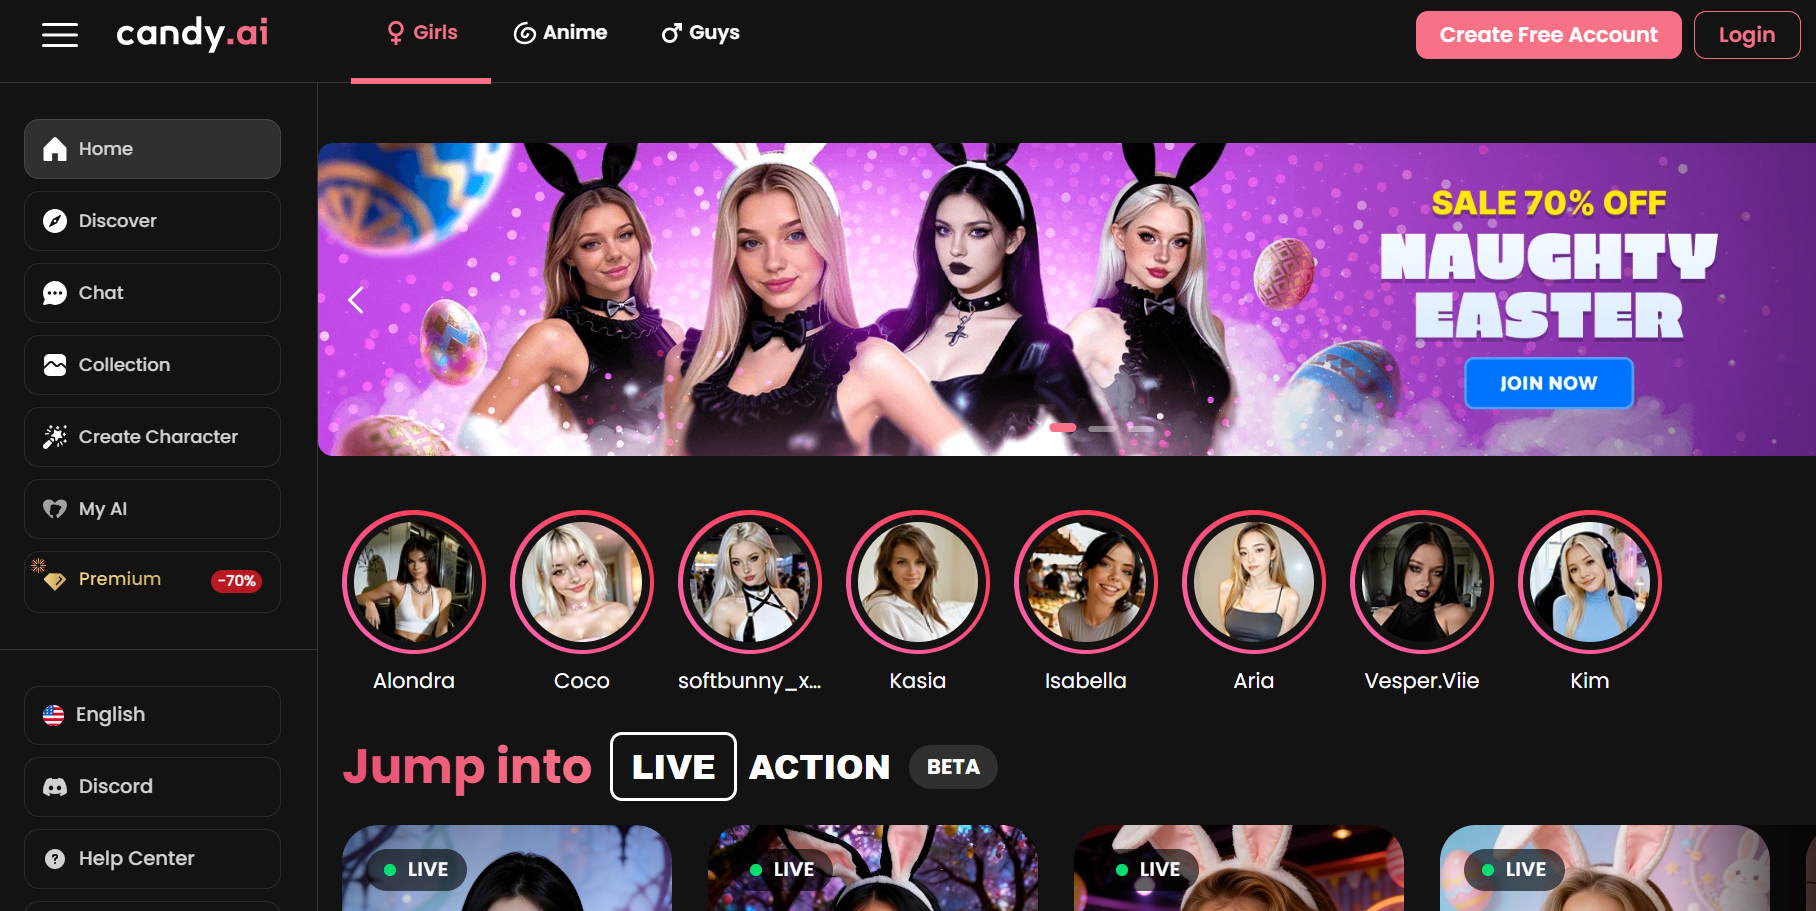Viewport: 1816px width, 911px height.
Task: Open Aria's profile avatar
Action: pos(1254,582)
